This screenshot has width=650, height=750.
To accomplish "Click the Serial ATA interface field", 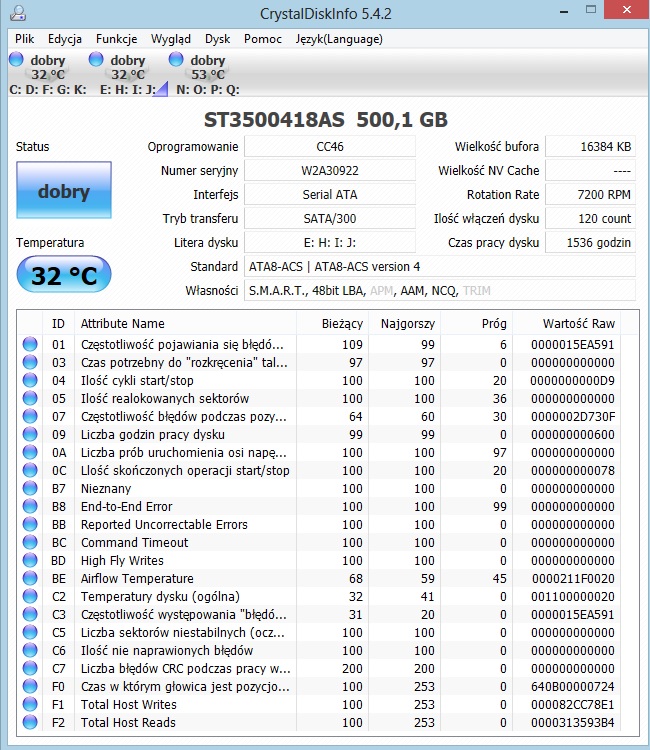I will coord(330,194).
